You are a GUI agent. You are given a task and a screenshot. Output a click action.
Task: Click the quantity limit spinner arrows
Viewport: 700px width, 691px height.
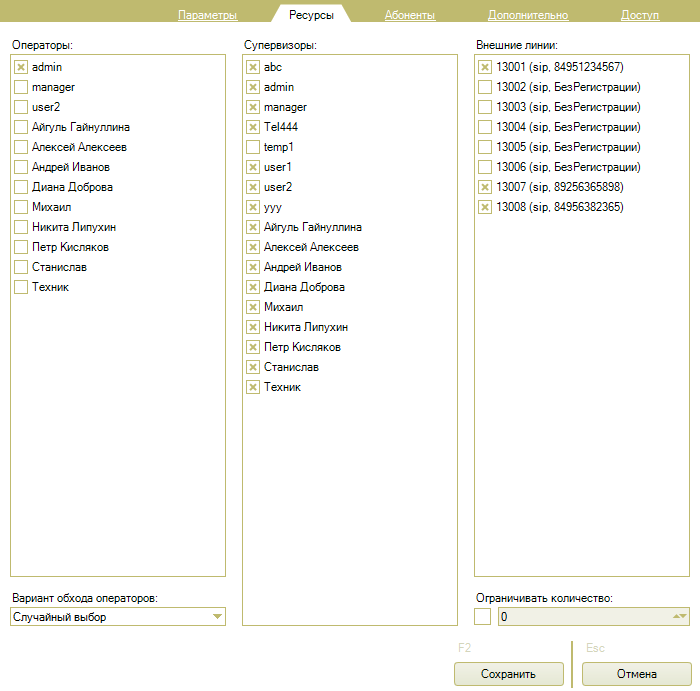click(x=680, y=617)
